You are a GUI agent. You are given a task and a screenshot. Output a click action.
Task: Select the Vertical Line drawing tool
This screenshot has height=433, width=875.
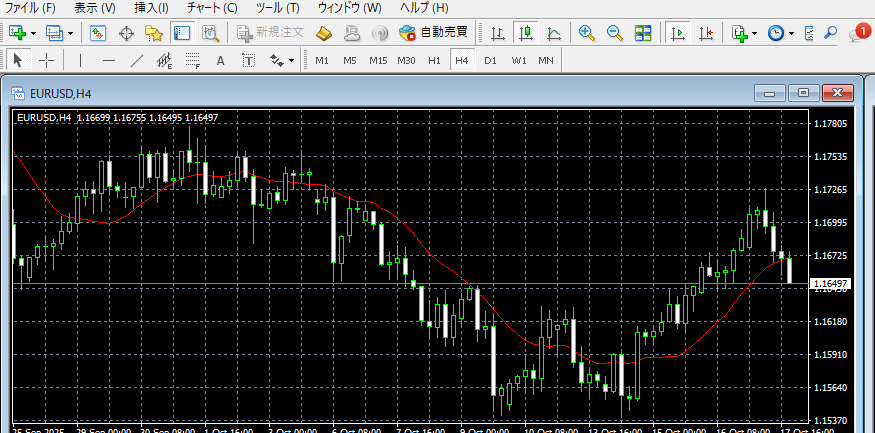[81, 60]
